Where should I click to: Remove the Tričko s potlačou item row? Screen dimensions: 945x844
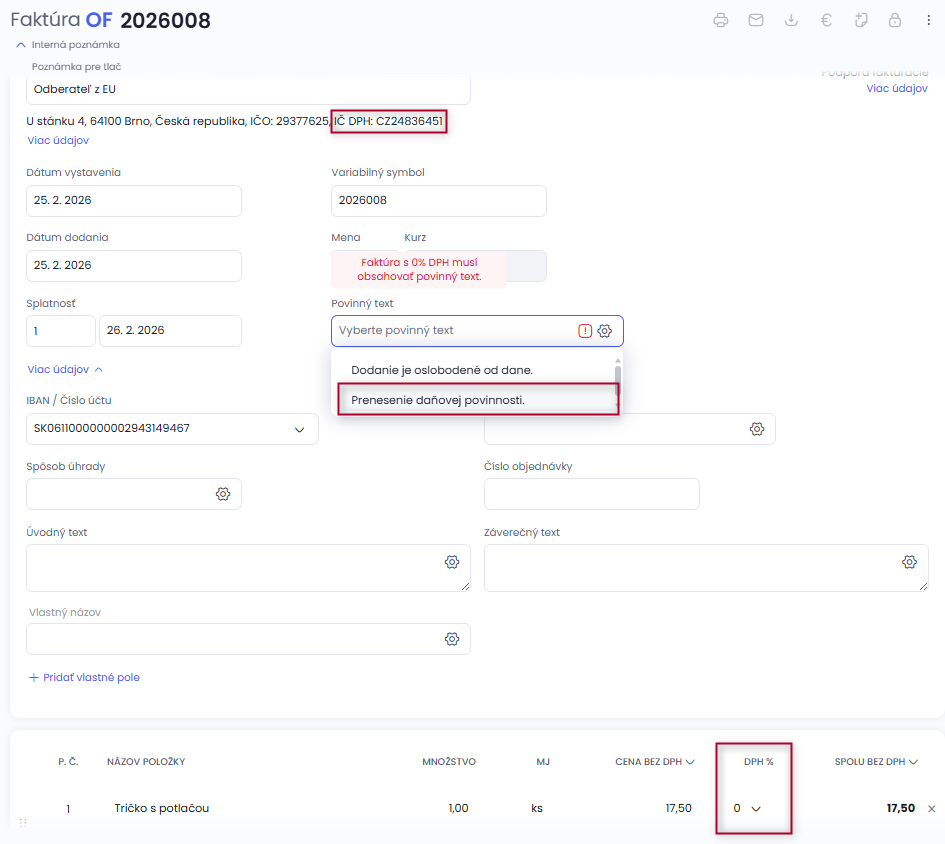point(932,809)
